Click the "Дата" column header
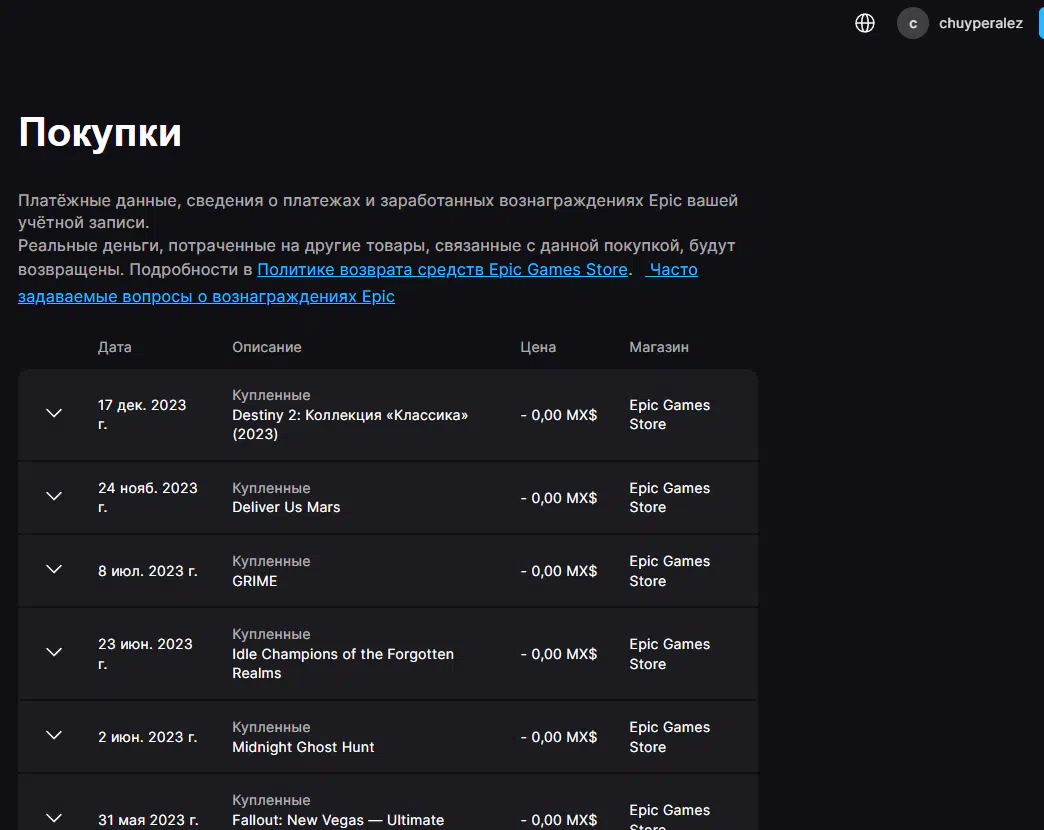 tap(114, 347)
